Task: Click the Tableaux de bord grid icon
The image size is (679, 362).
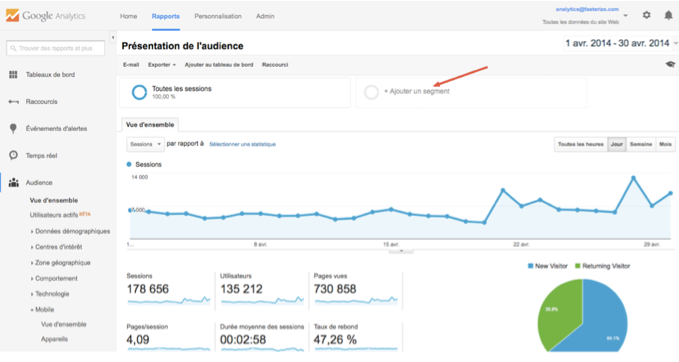Action: (x=13, y=74)
